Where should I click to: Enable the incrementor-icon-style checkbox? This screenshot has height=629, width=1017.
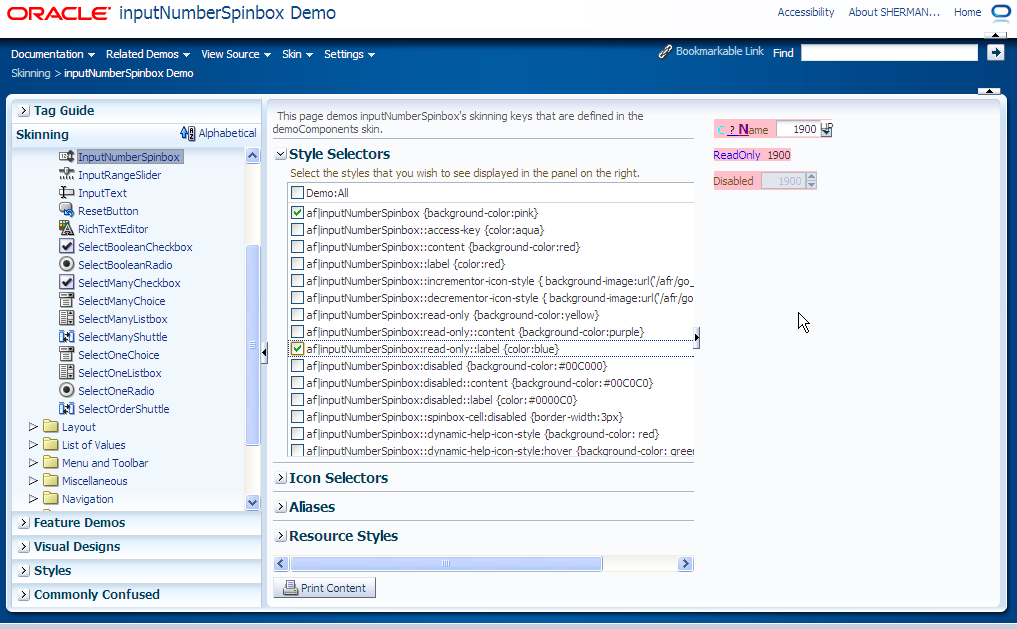point(297,280)
